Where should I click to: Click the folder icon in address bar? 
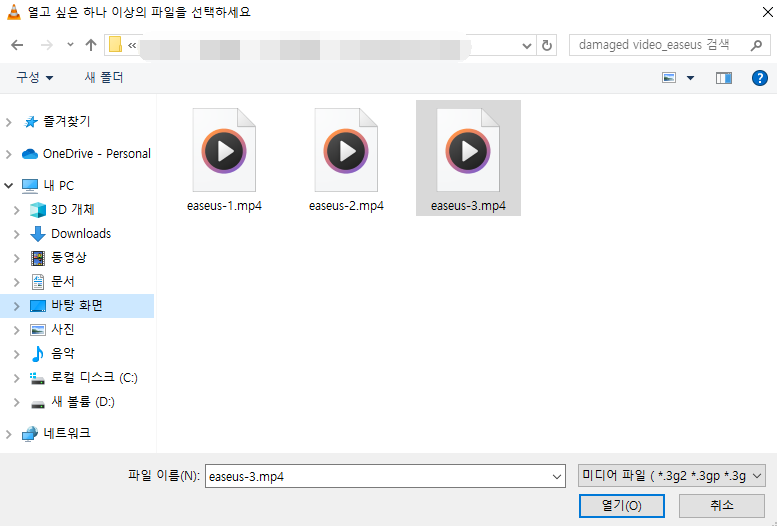click(x=115, y=45)
